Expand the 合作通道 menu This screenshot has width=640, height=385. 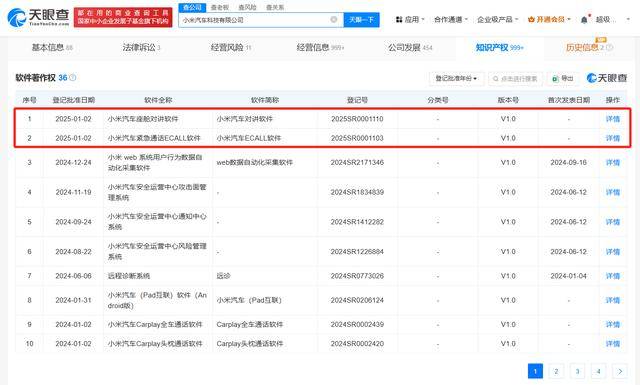[x=451, y=20]
